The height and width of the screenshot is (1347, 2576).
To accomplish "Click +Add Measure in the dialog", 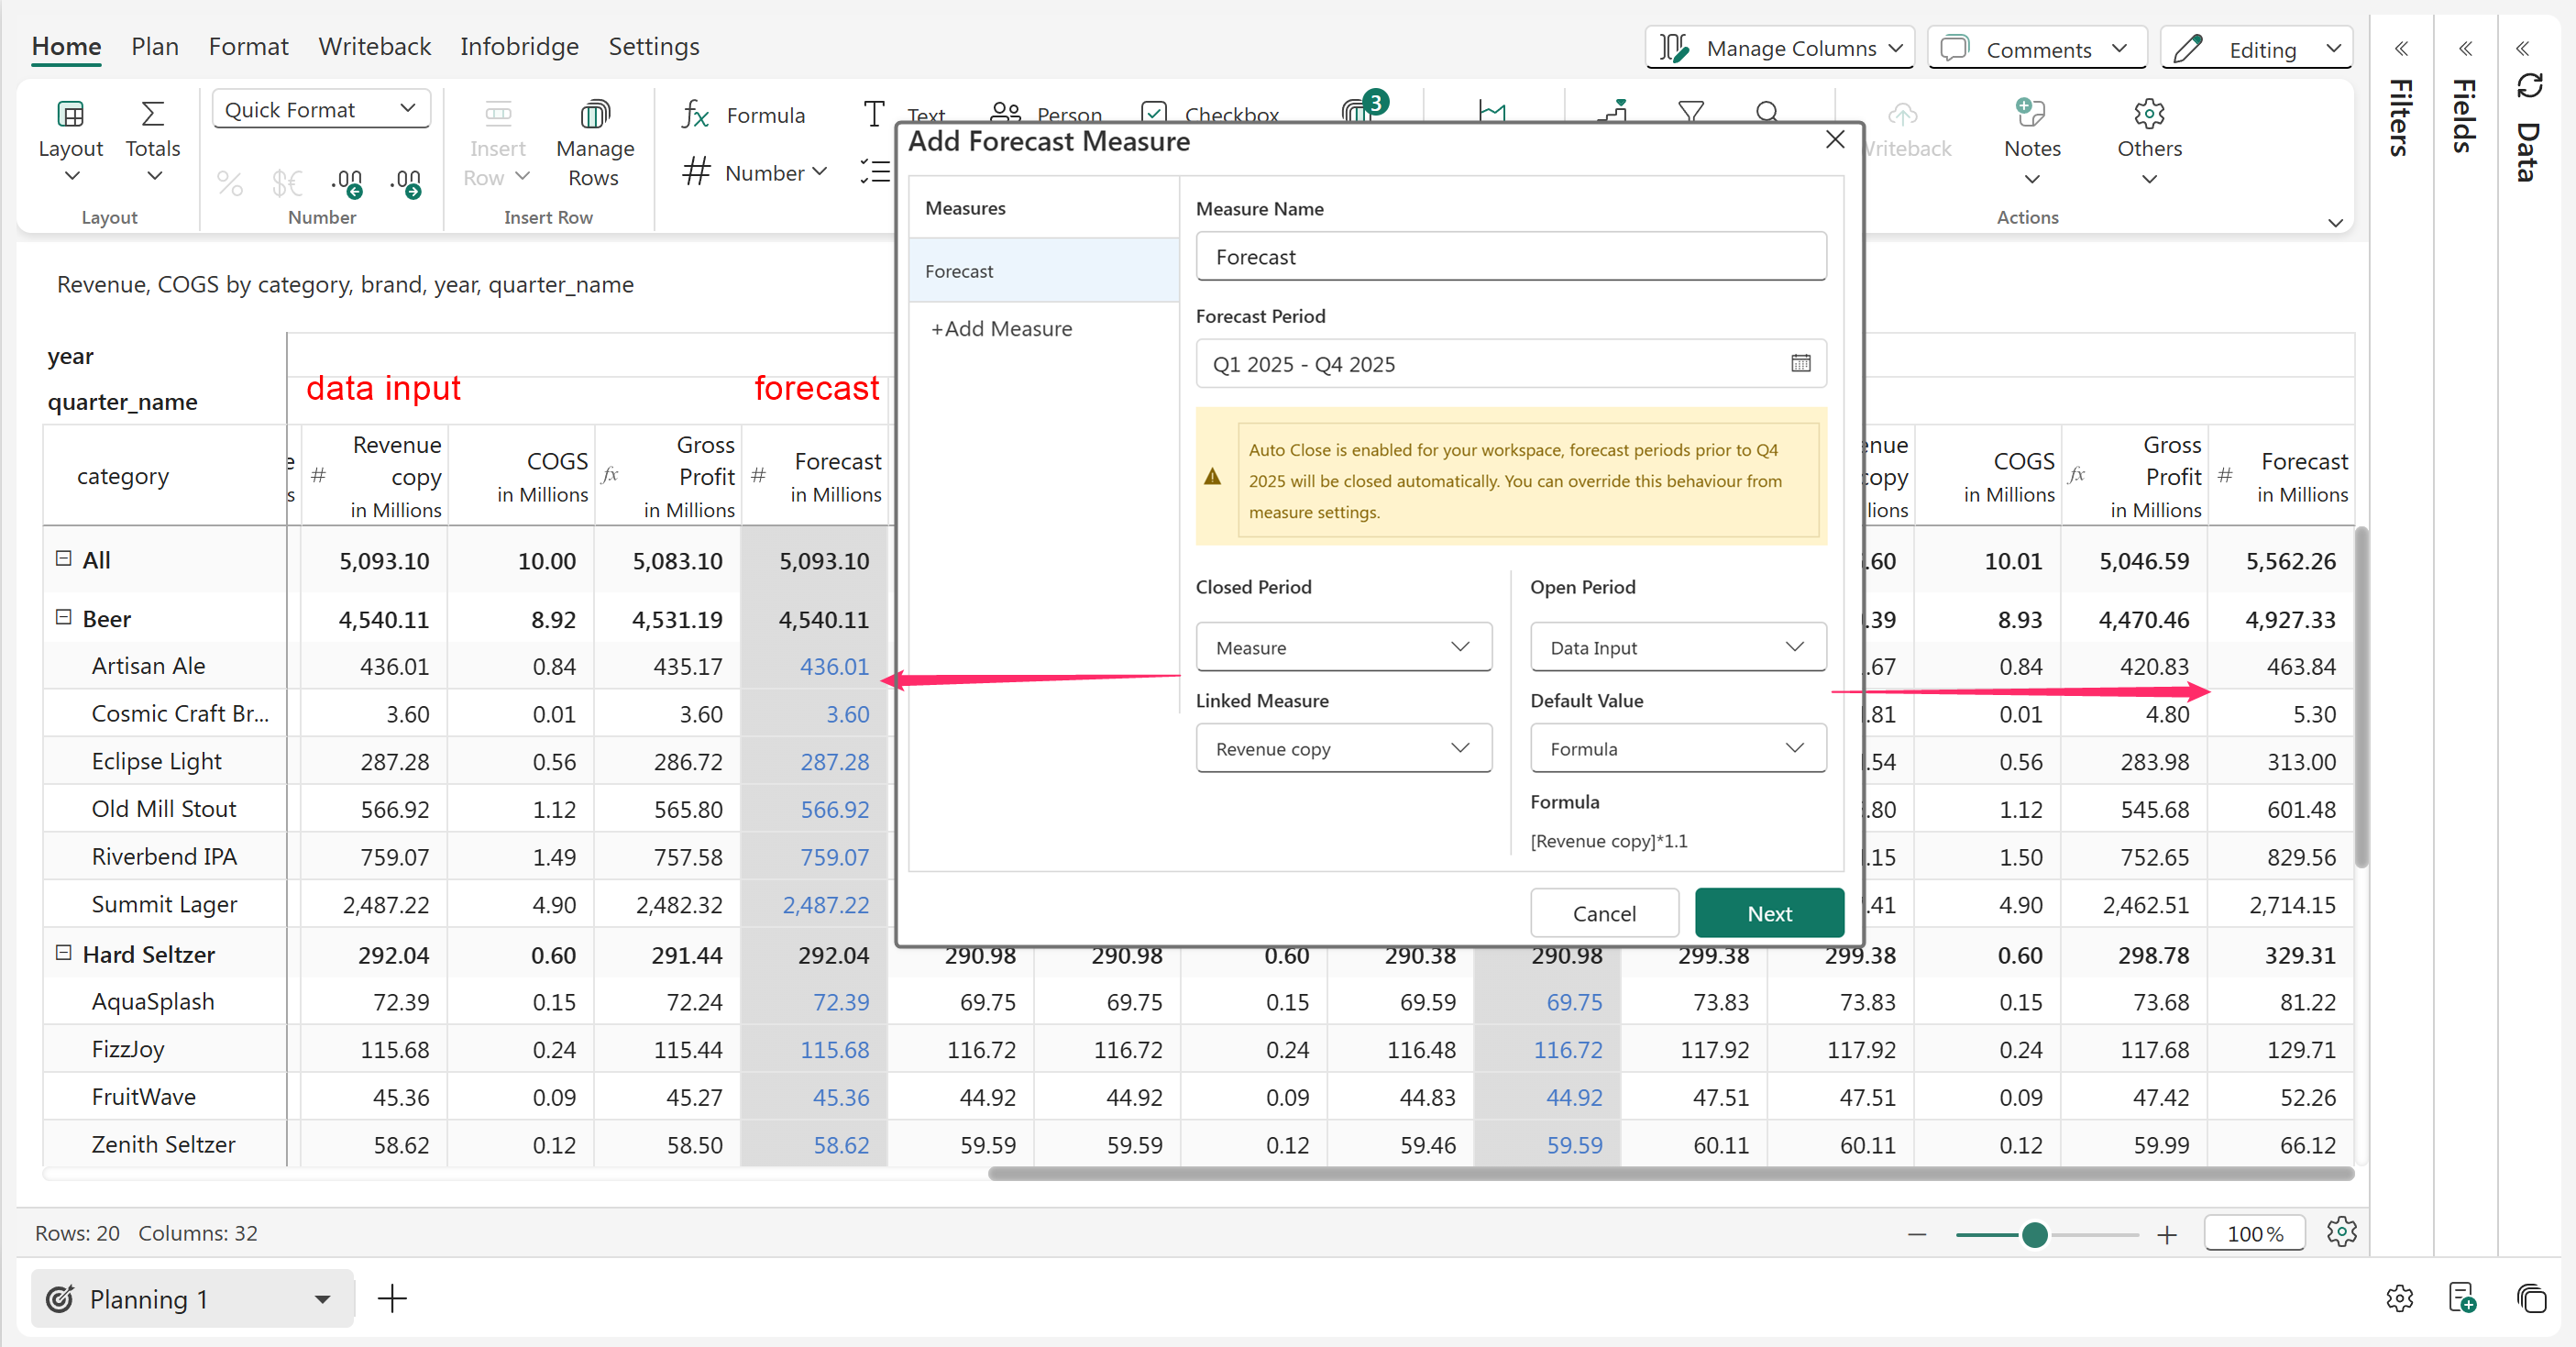I will pyautogui.click(x=1001, y=329).
